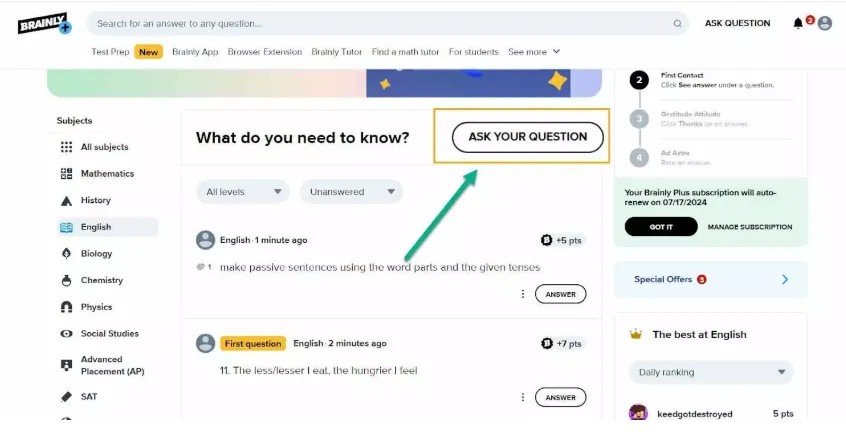The height and width of the screenshot is (440, 846).
Task: Click ASK QUESTION in the header
Action: [738, 23]
